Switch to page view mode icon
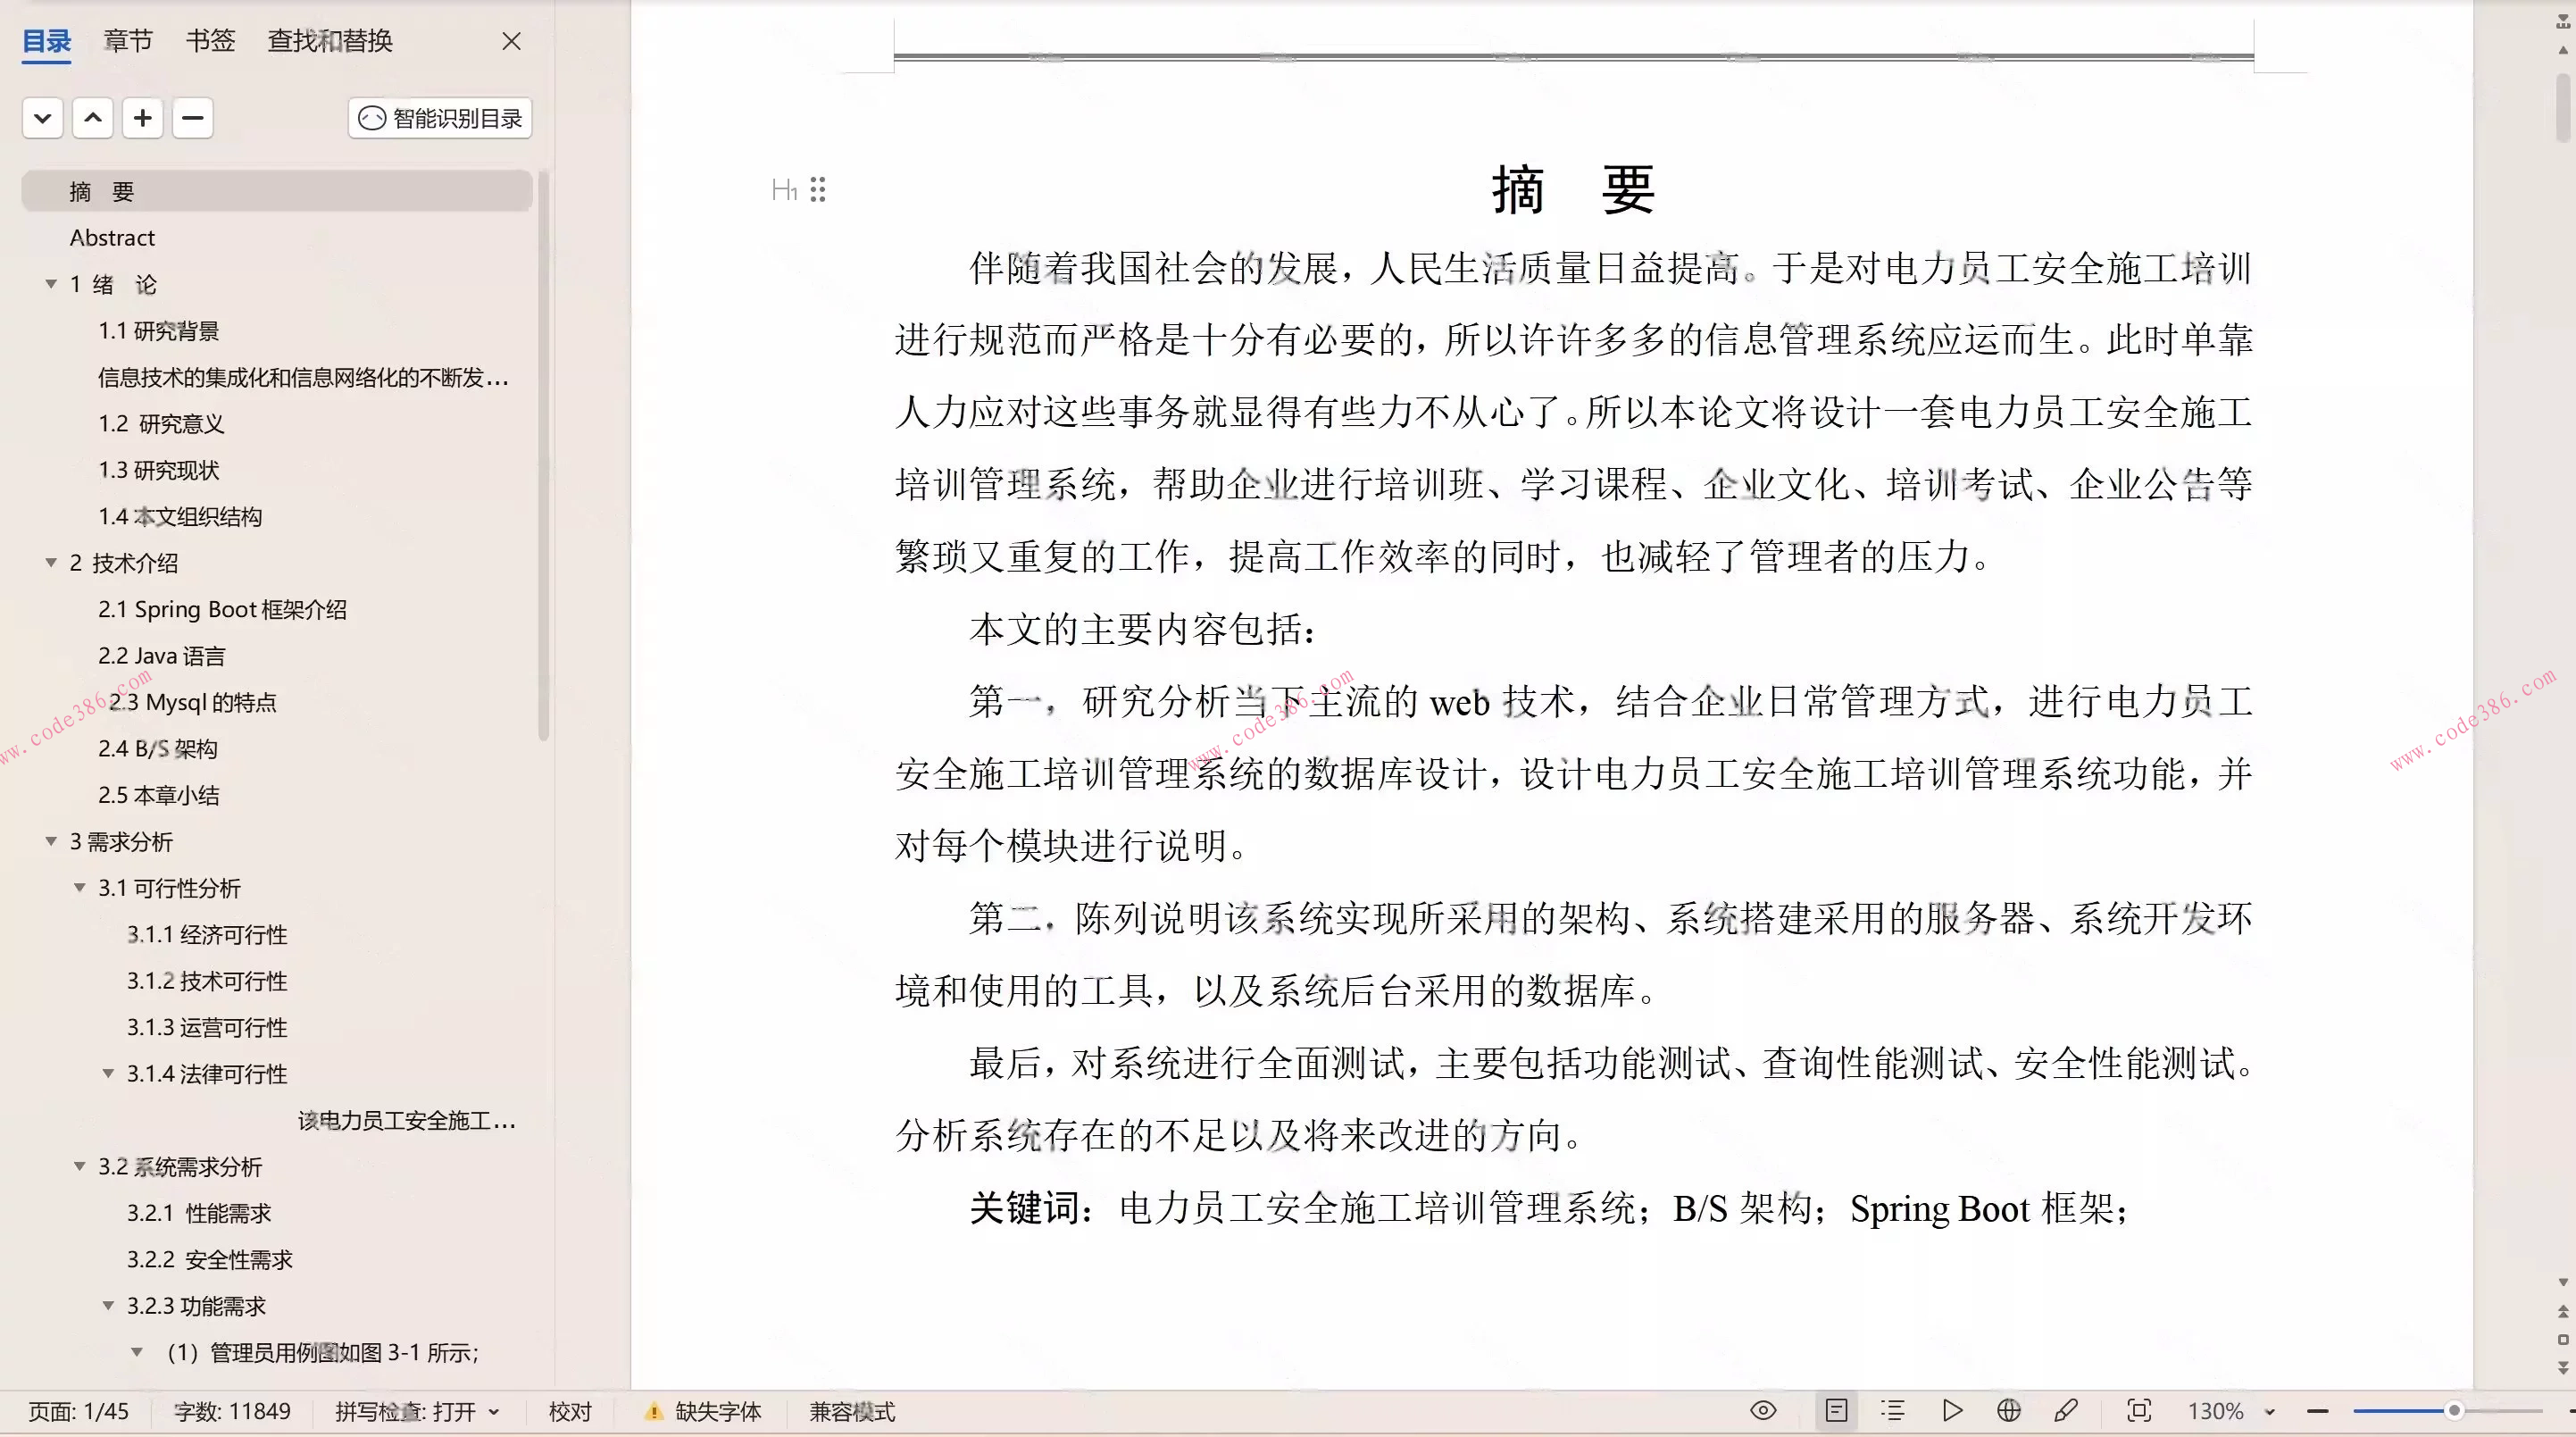The image size is (2576, 1437). point(1838,1410)
